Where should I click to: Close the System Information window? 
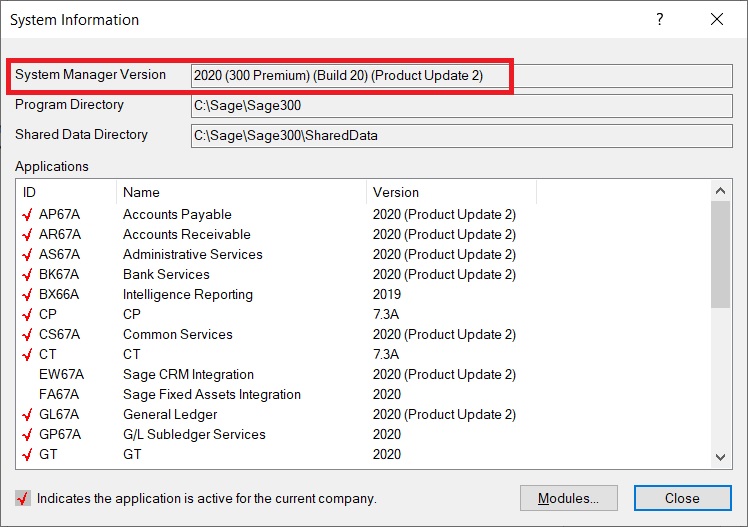[x=717, y=20]
